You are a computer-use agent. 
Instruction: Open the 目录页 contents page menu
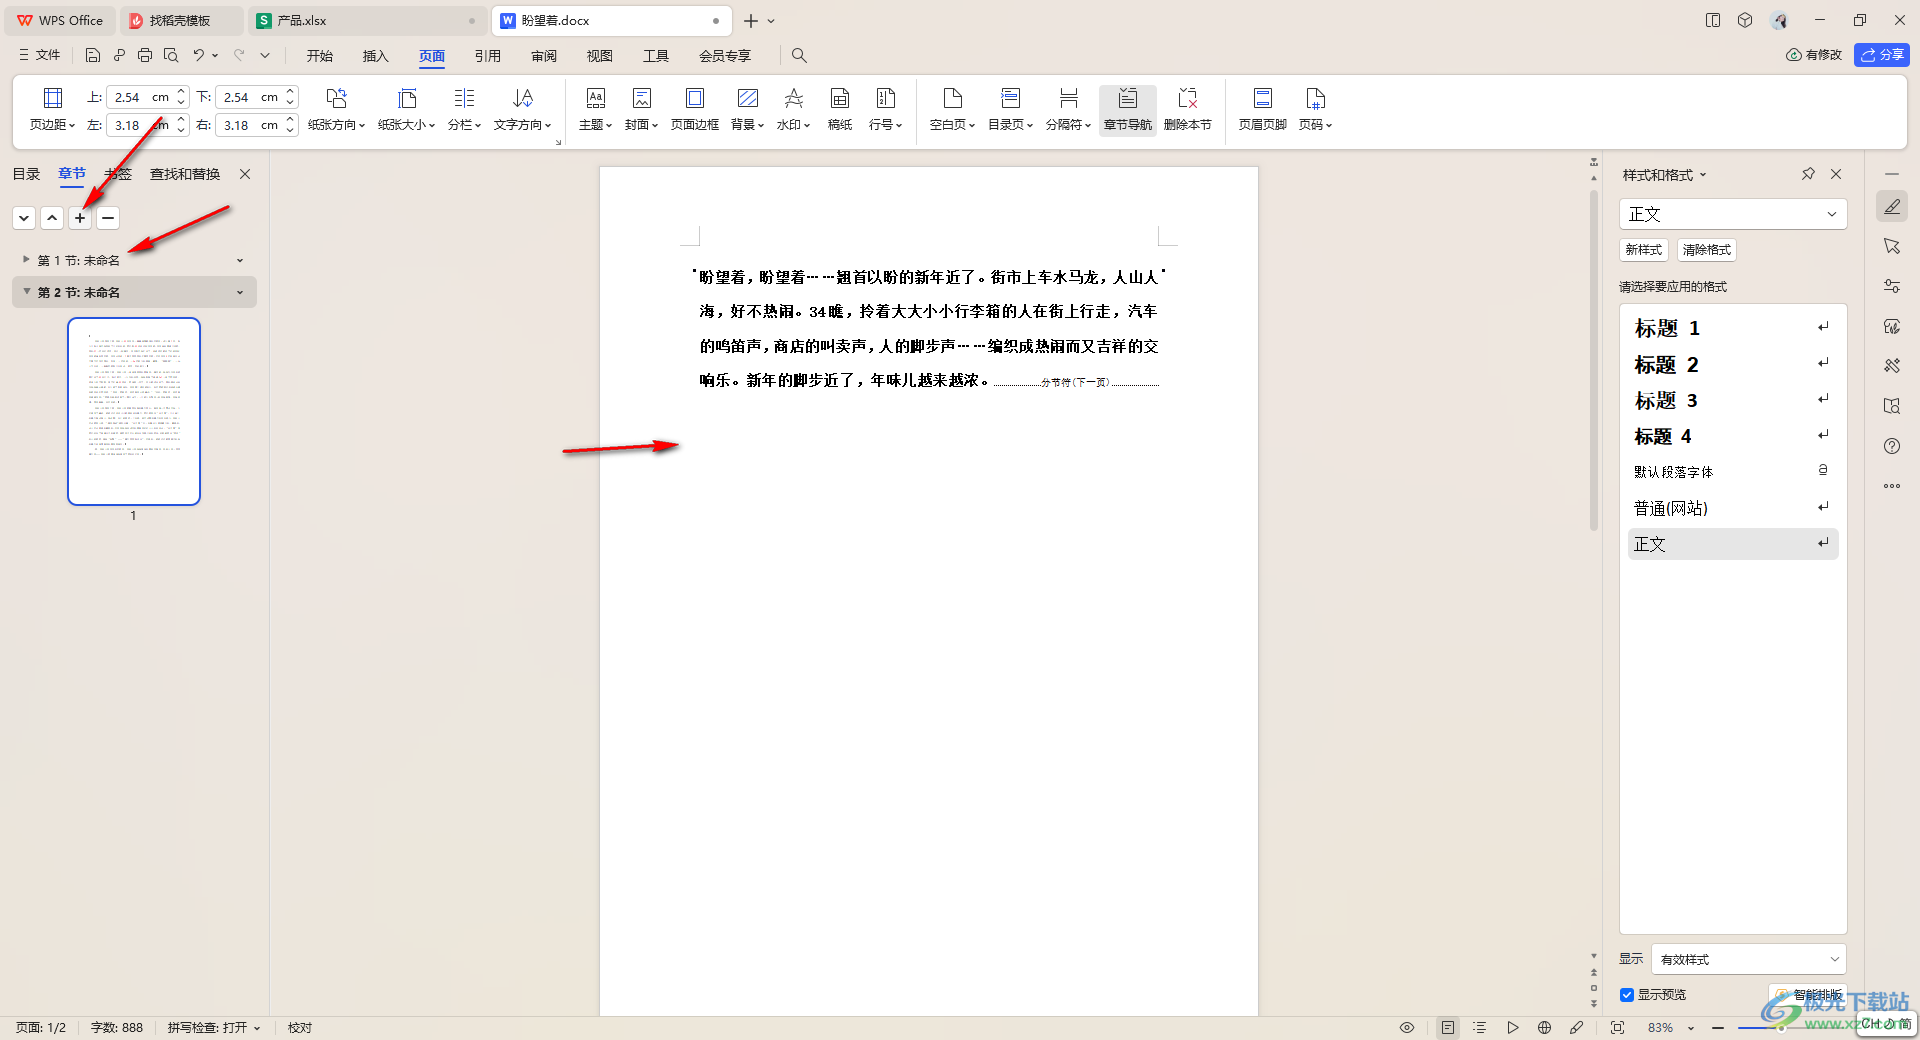coord(1010,109)
